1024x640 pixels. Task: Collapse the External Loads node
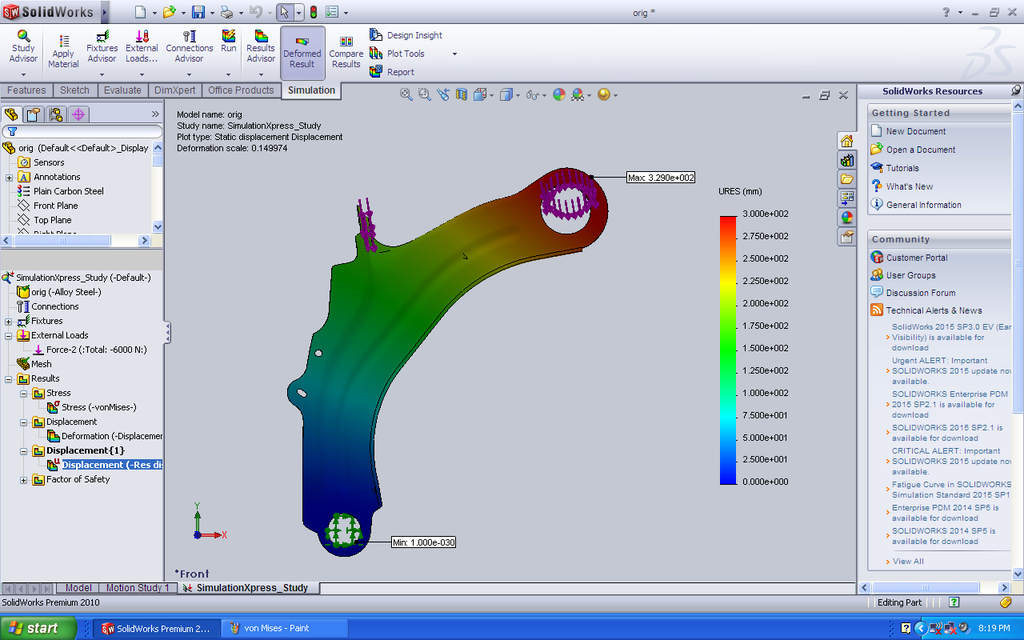point(9,336)
